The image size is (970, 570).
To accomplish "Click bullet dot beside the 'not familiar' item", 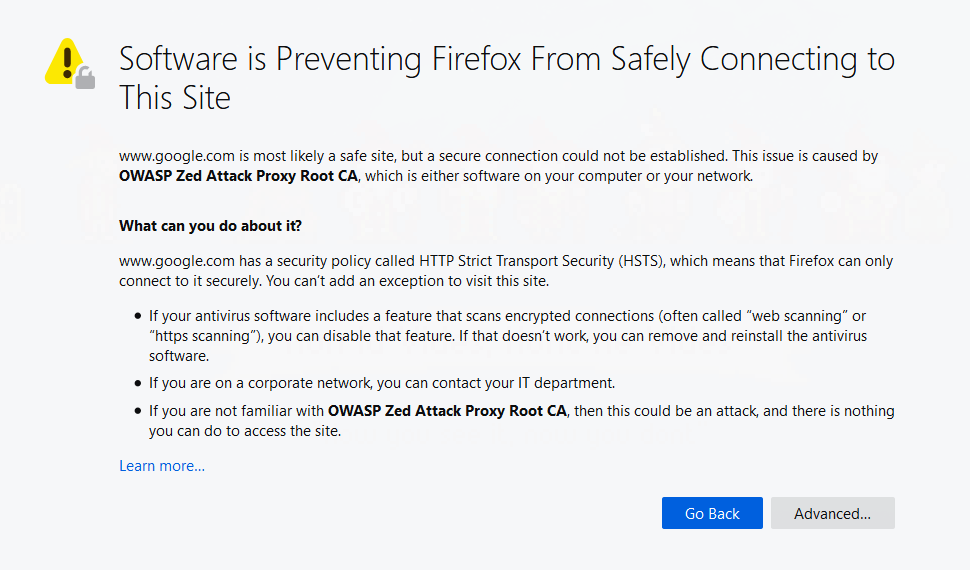I will click(x=137, y=411).
